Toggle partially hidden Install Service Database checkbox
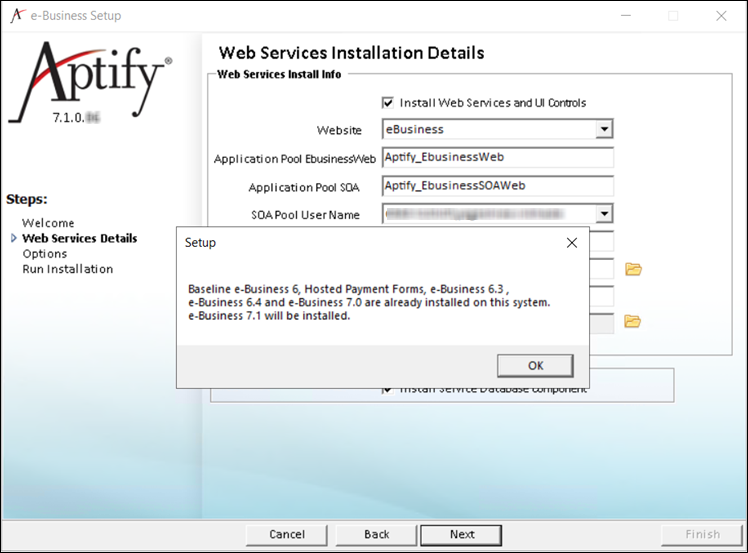 click(388, 391)
